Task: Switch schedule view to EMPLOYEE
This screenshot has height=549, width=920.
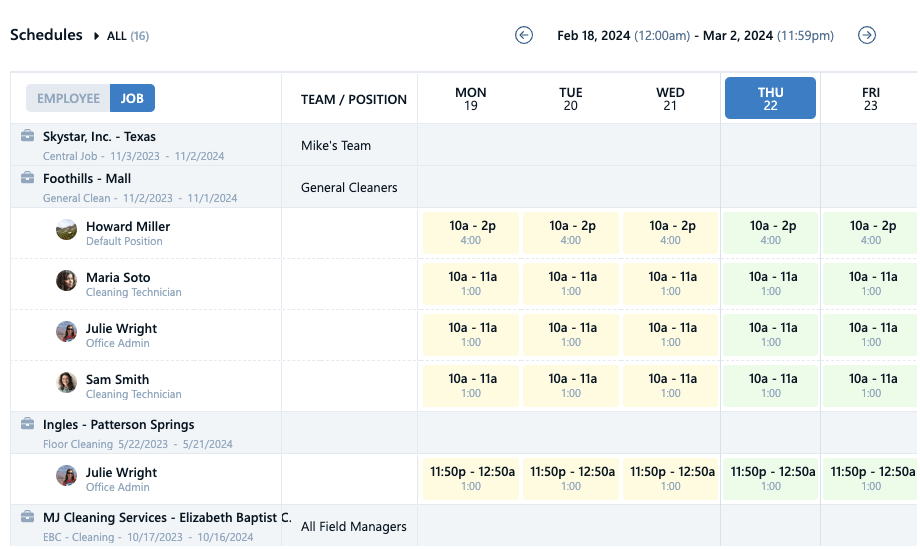Action: (68, 98)
